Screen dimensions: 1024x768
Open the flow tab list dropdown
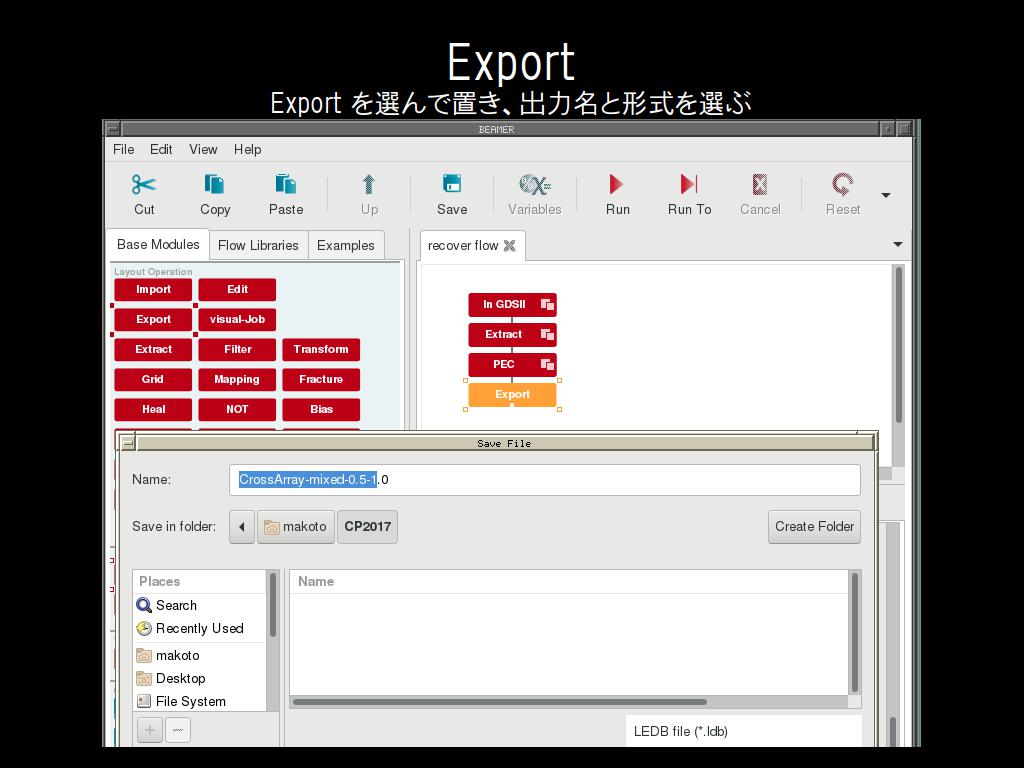tap(898, 245)
